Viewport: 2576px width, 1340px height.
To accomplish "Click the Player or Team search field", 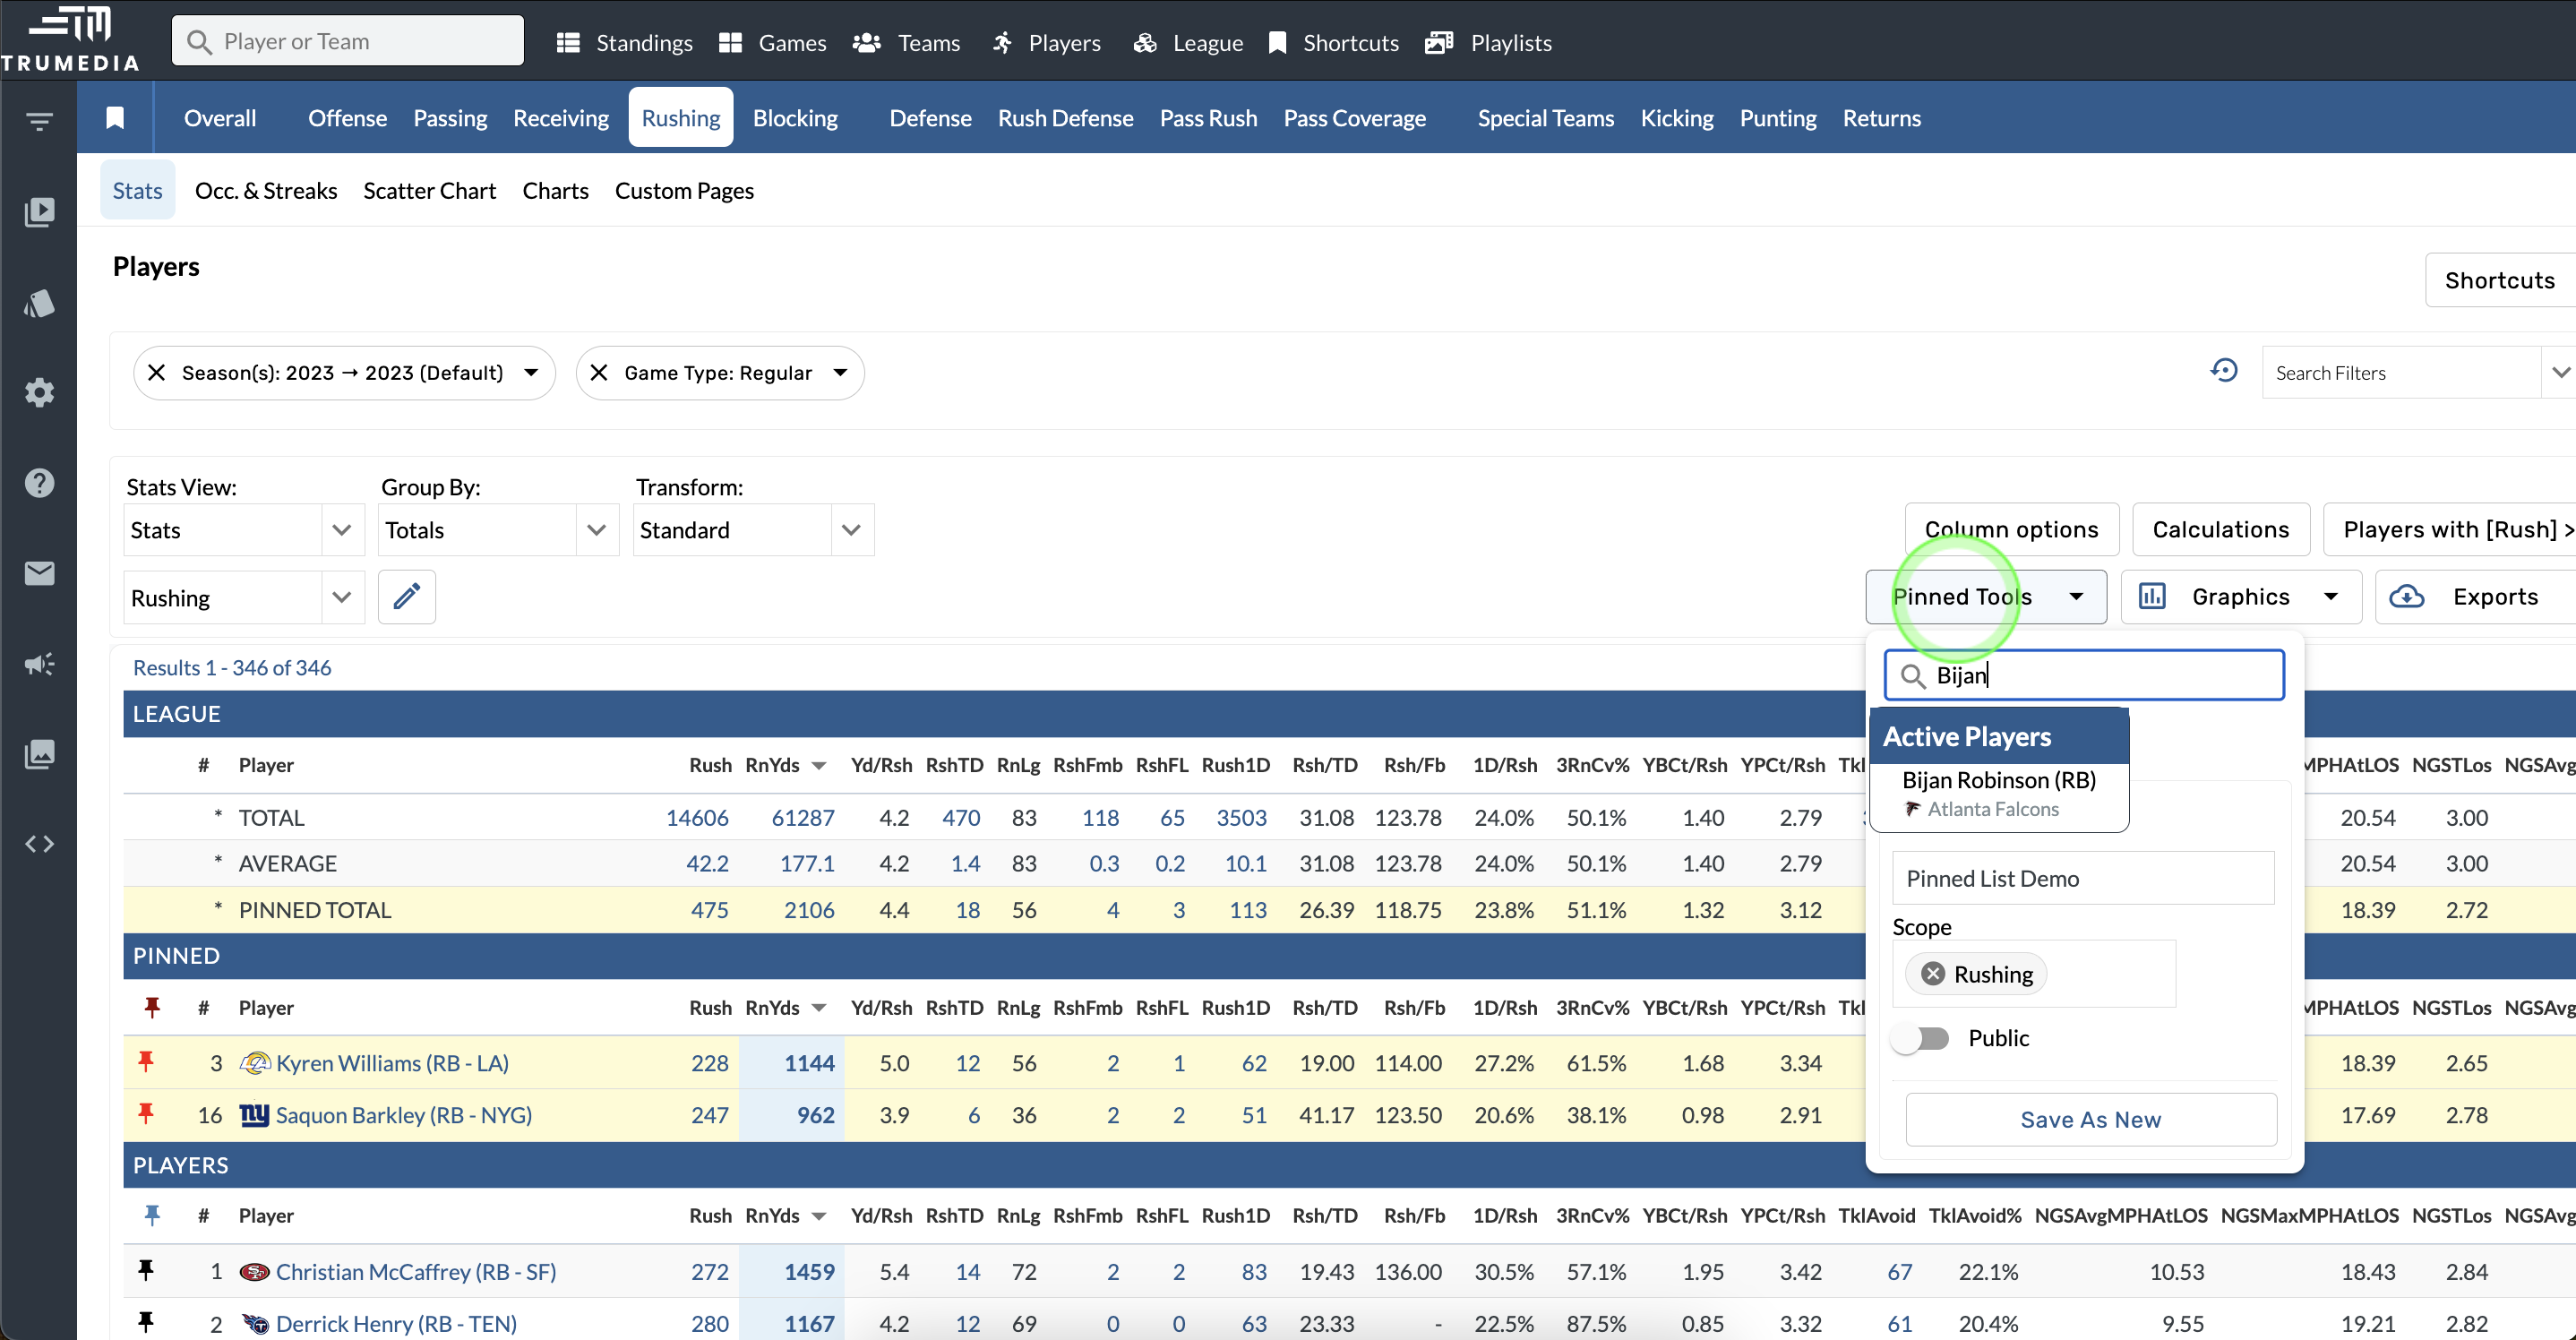I will [x=348, y=41].
